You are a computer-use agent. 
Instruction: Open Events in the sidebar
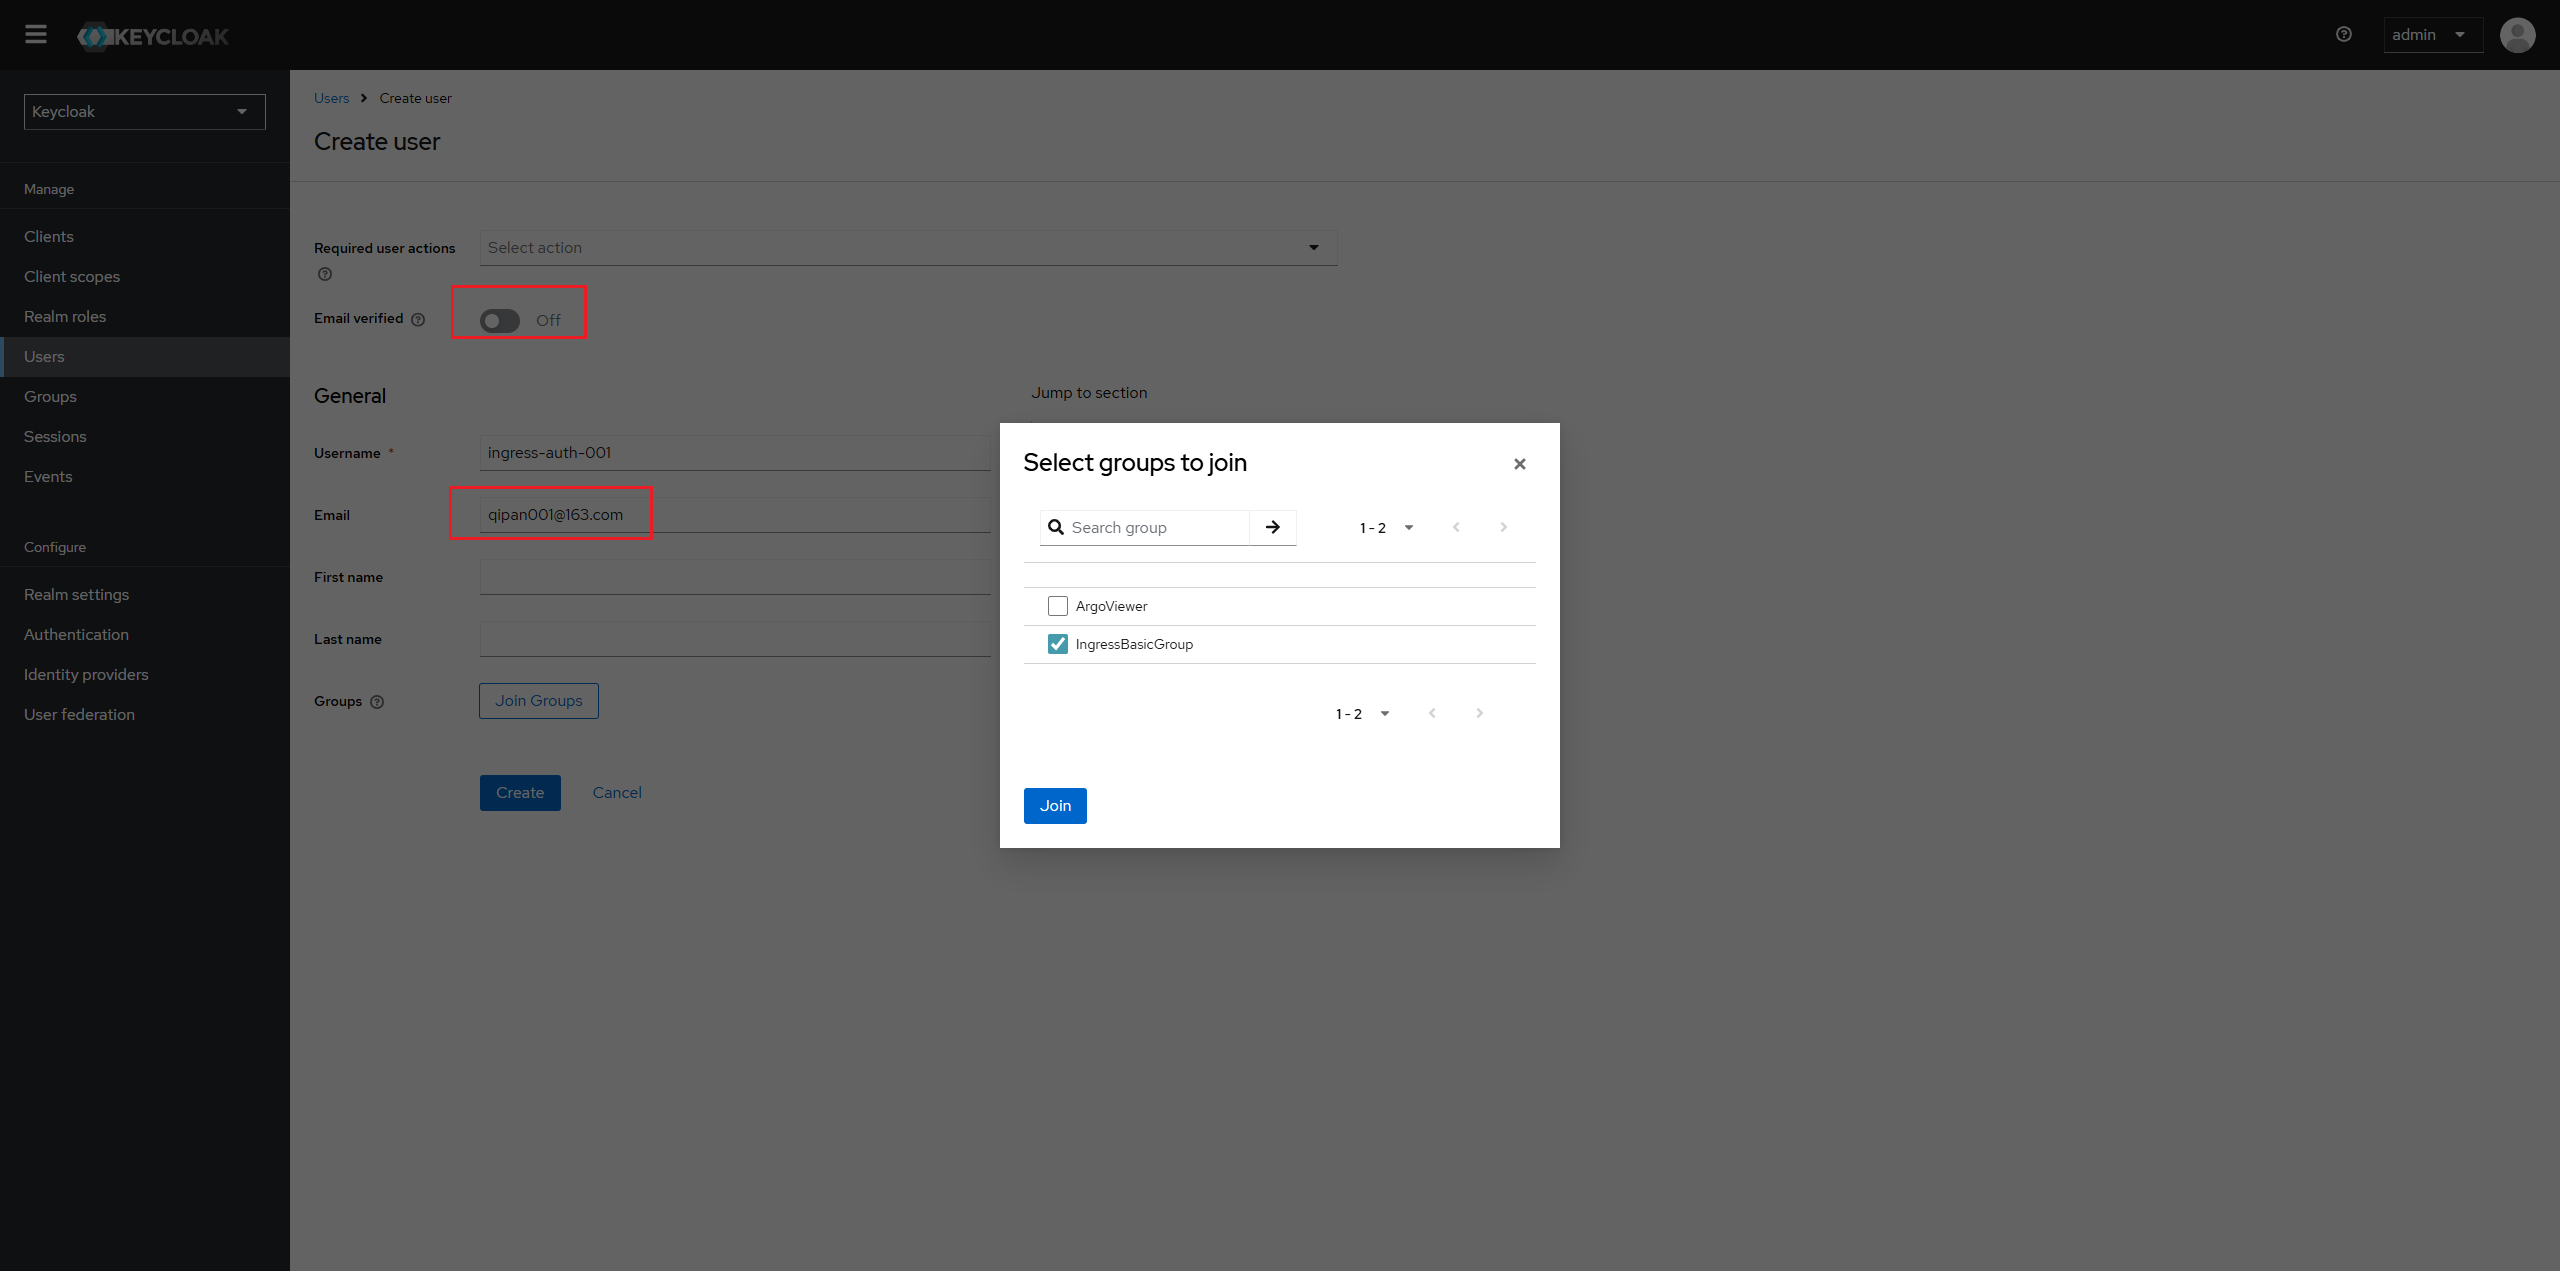(x=145, y=477)
